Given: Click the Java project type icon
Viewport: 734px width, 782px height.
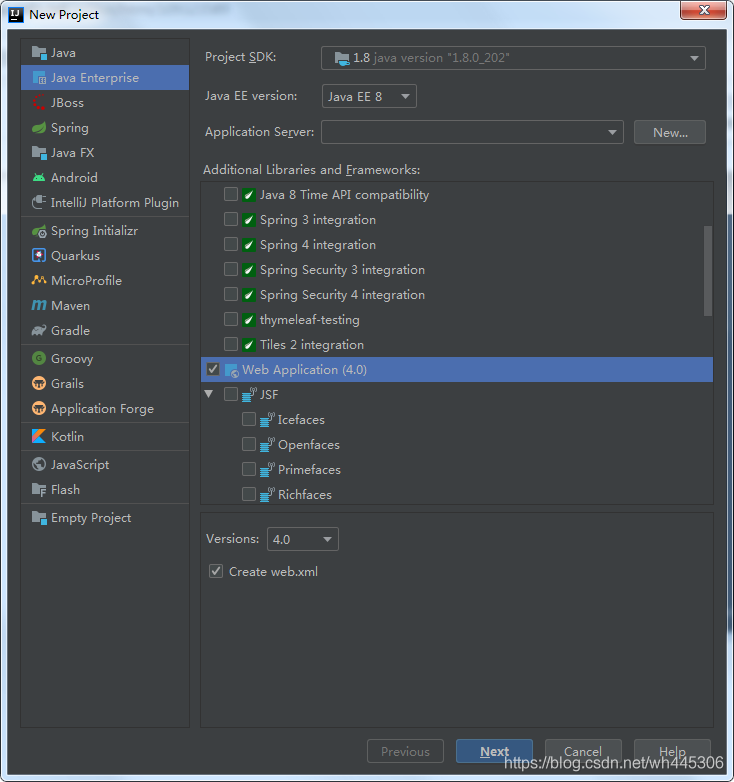Looking at the screenshot, I should click(x=39, y=52).
